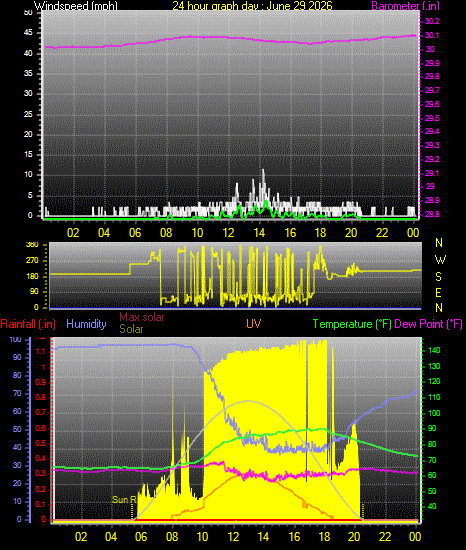Click the Solar legend label

[131, 329]
